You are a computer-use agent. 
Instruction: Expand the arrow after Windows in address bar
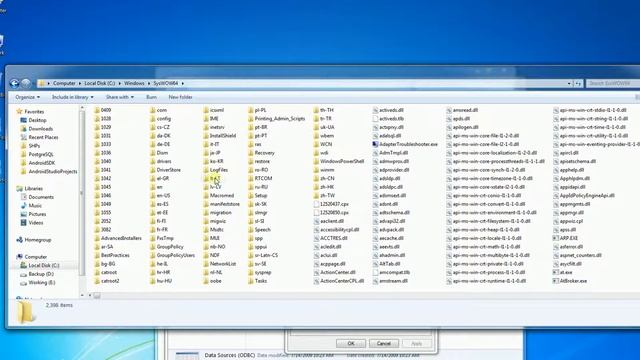coord(149,83)
